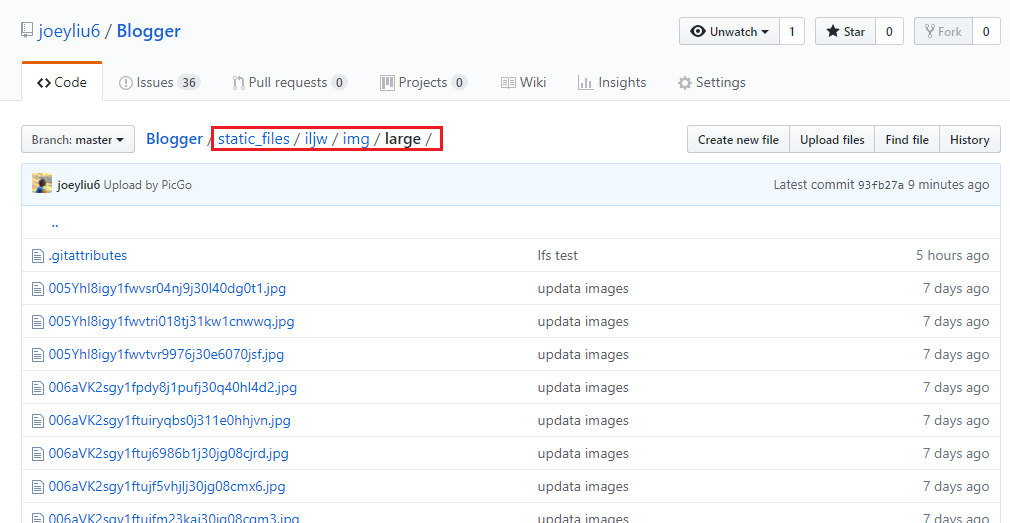Click Create new file button

click(x=738, y=140)
